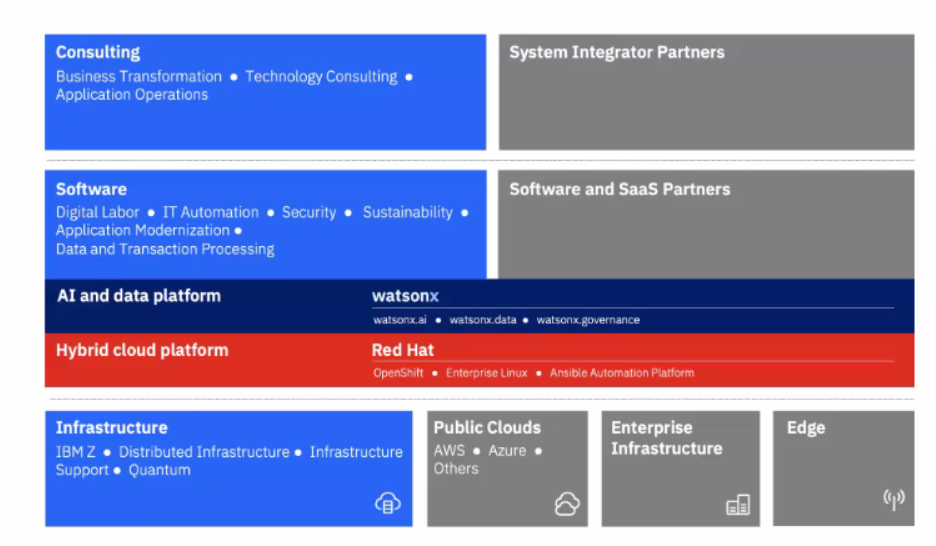Click the building icon in Enterprise Infrastructure

tap(737, 506)
